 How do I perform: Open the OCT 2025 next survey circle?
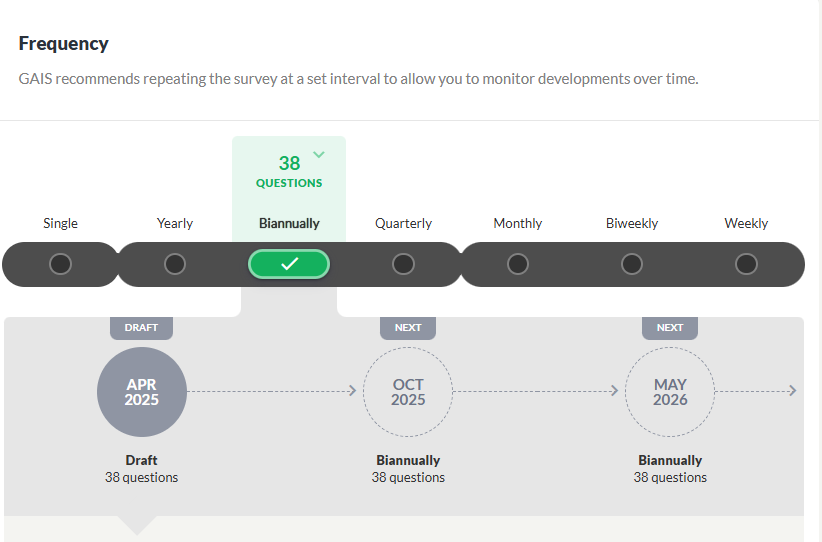point(408,392)
